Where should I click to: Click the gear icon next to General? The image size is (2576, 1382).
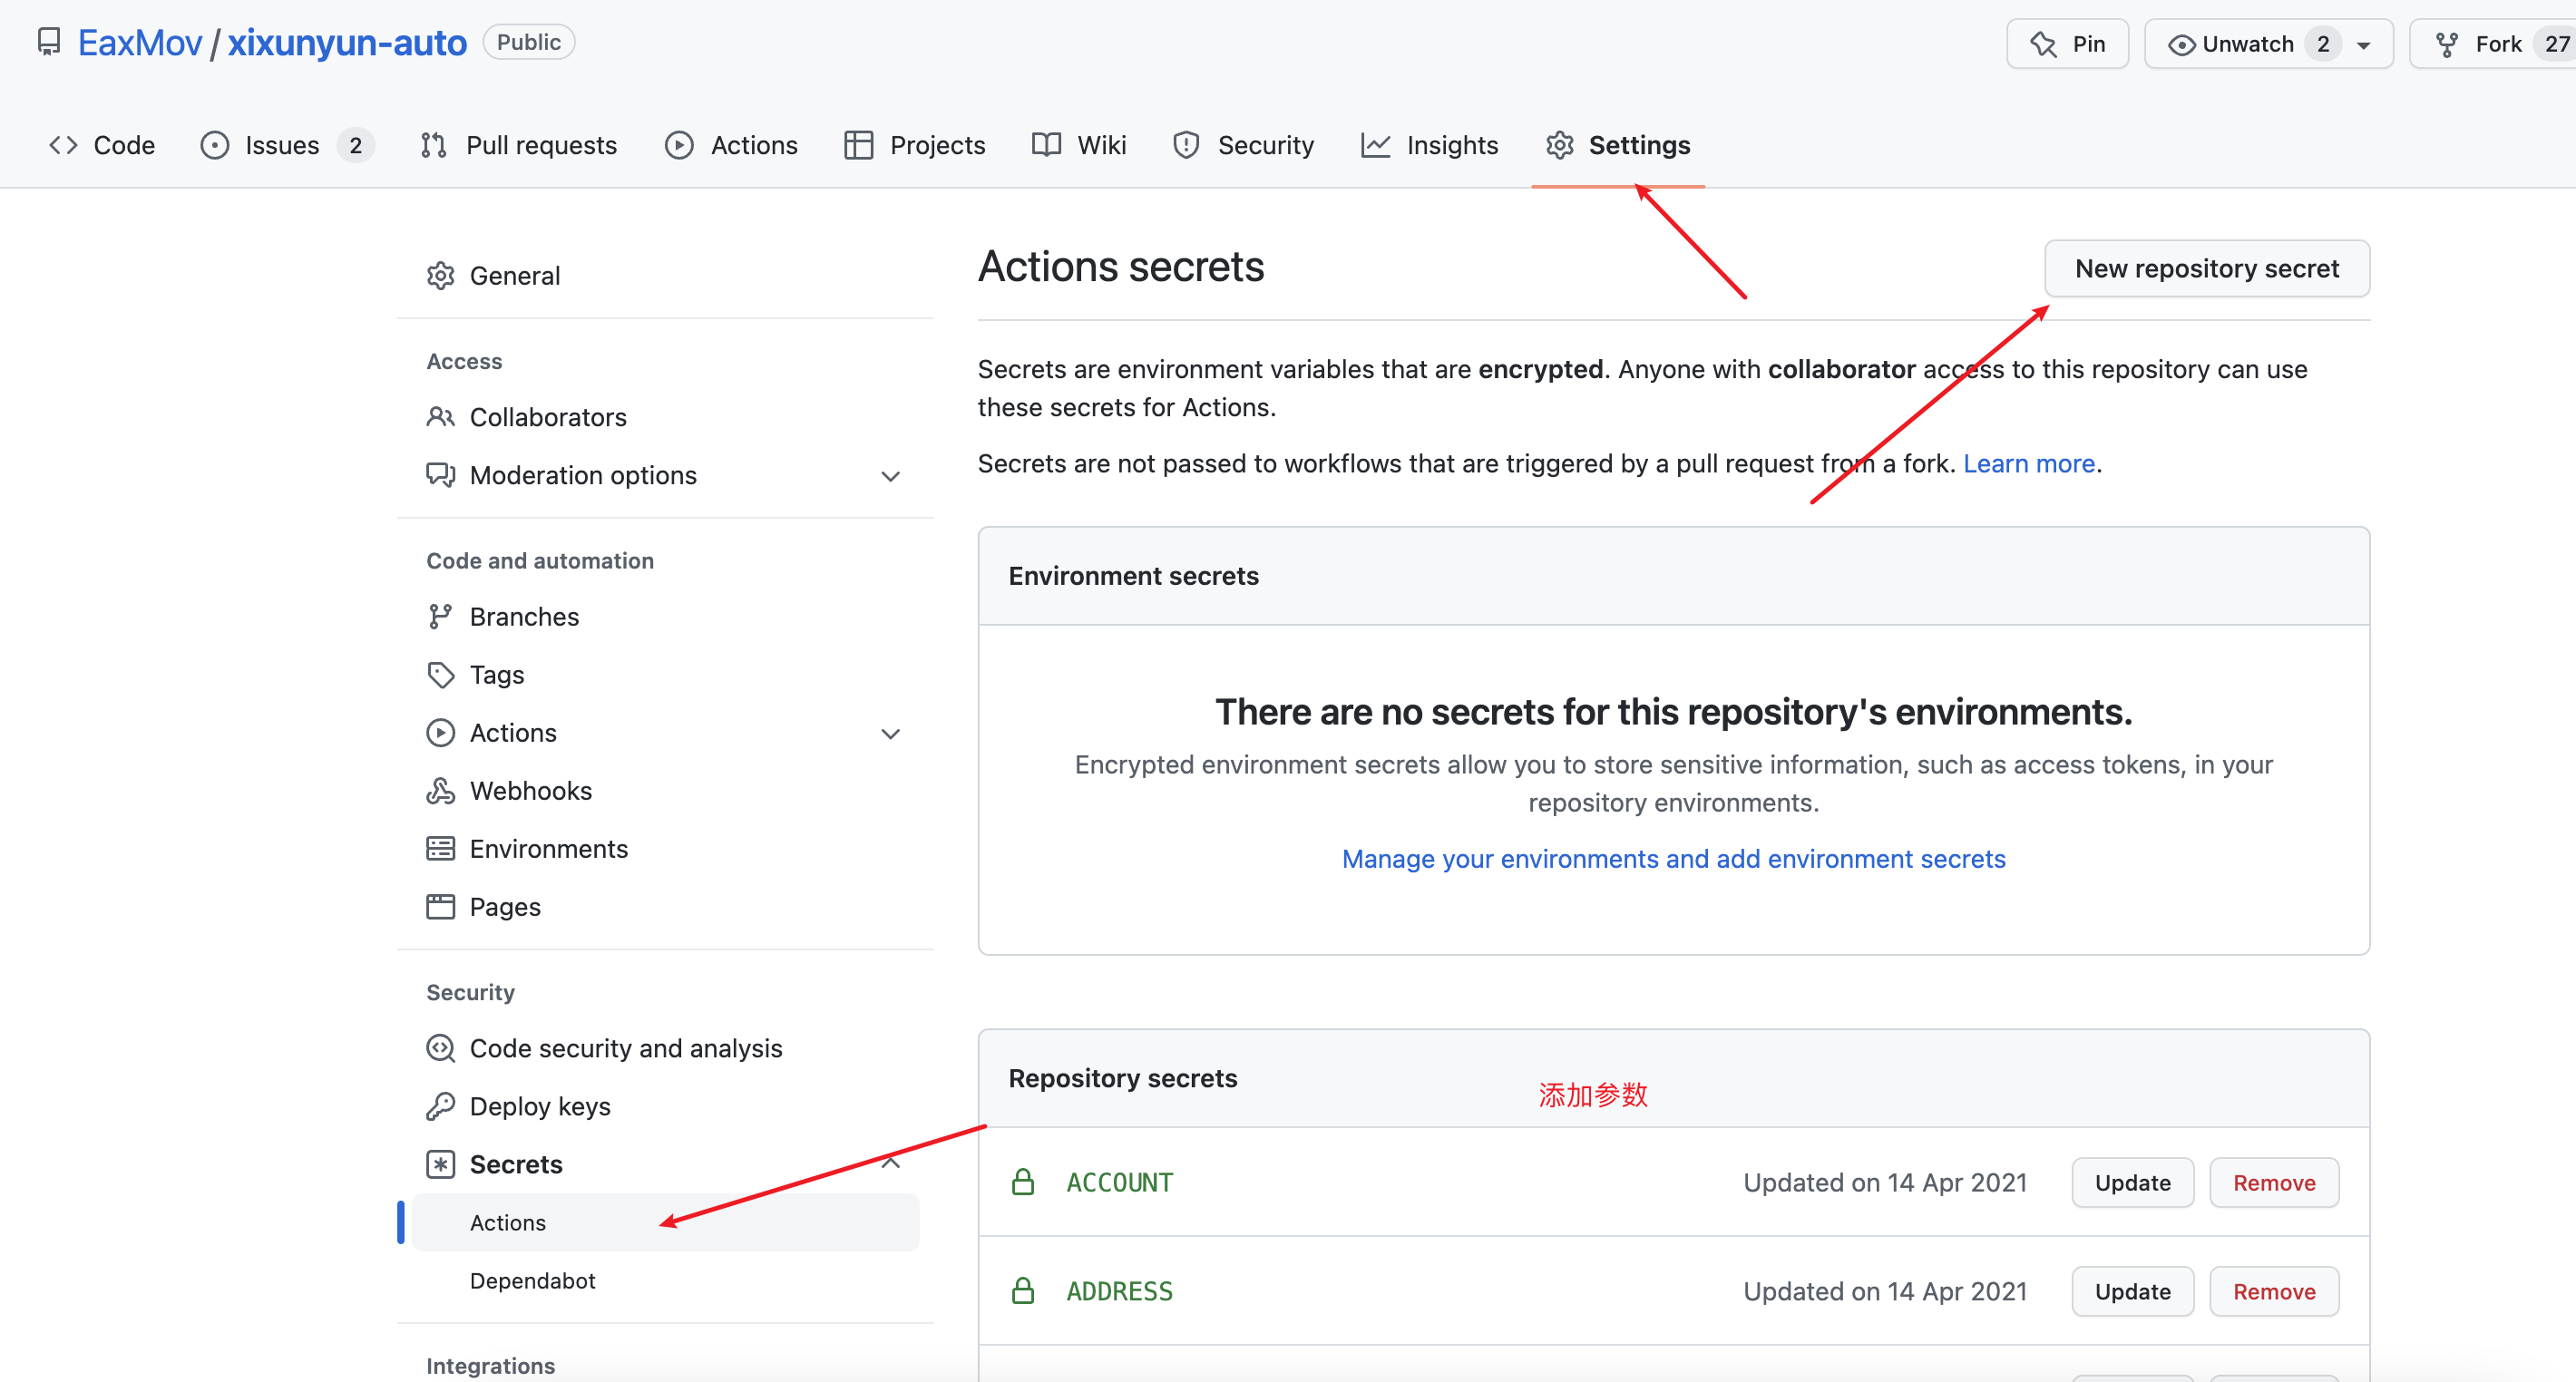[x=440, y=276]
